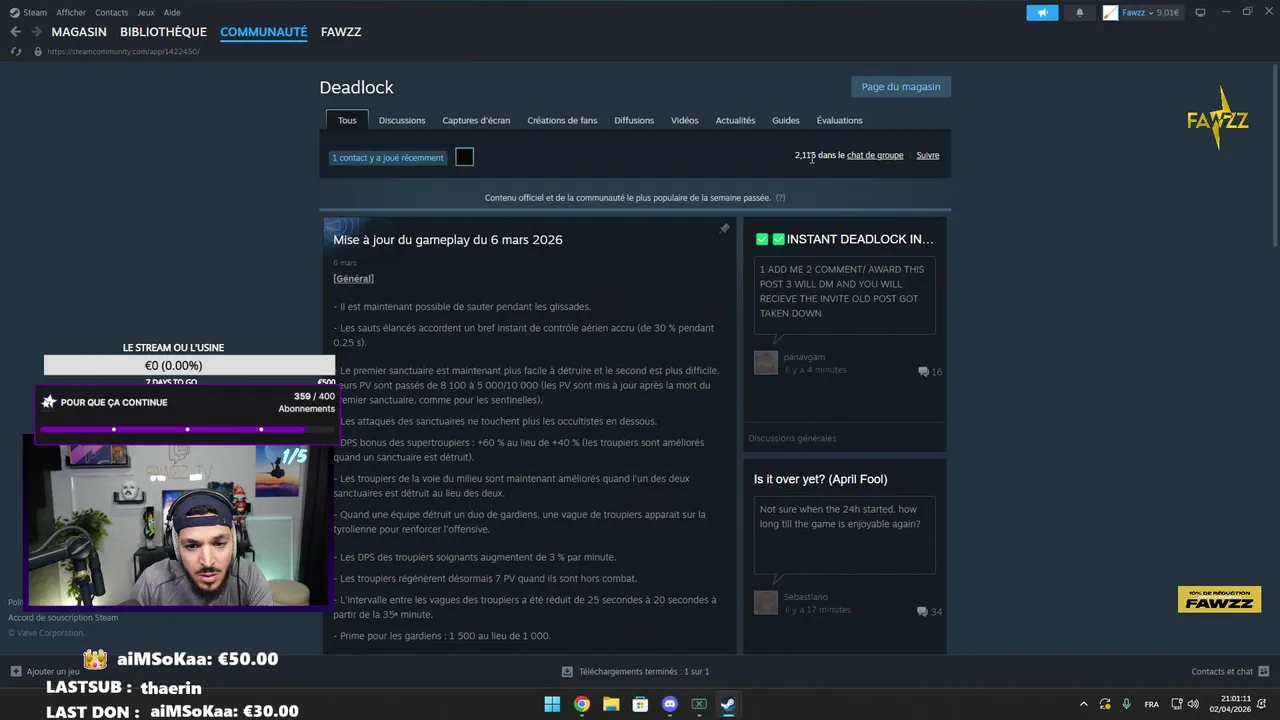The height and width of the screenshot is (720, 1280).
Task: Click the Fawzz profile avatar in the top bar
Action: pos(1110,13)
